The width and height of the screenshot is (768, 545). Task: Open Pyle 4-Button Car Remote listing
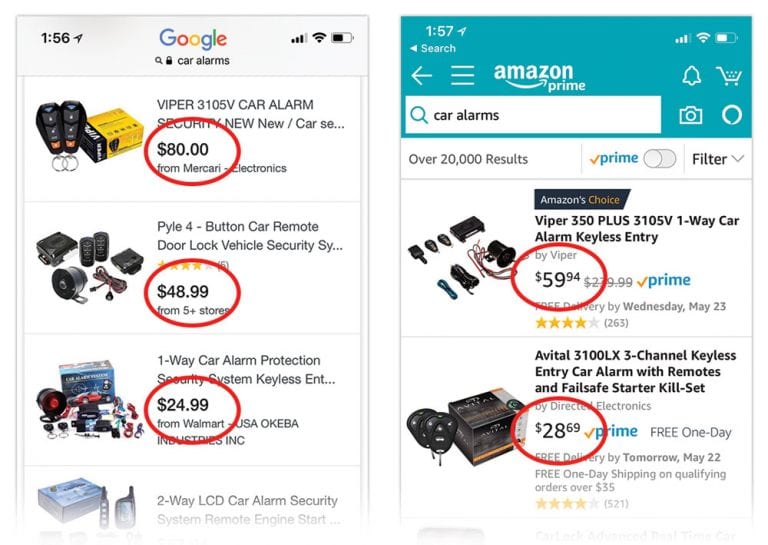tap(250, 236)
